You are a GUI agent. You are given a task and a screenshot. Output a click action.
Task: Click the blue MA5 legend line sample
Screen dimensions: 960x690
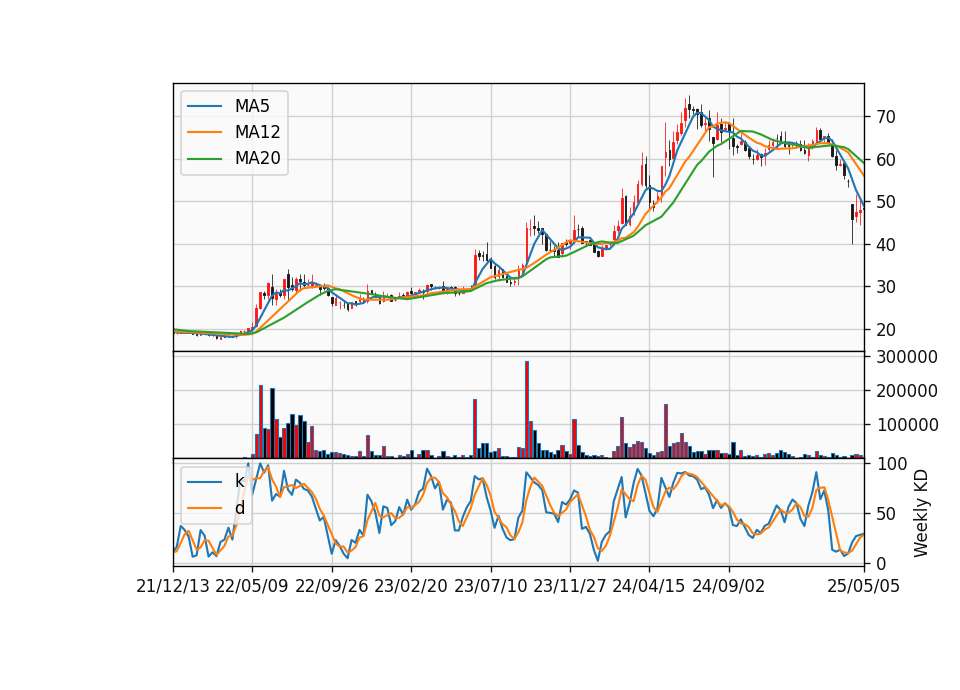click(x=204, y=107)
